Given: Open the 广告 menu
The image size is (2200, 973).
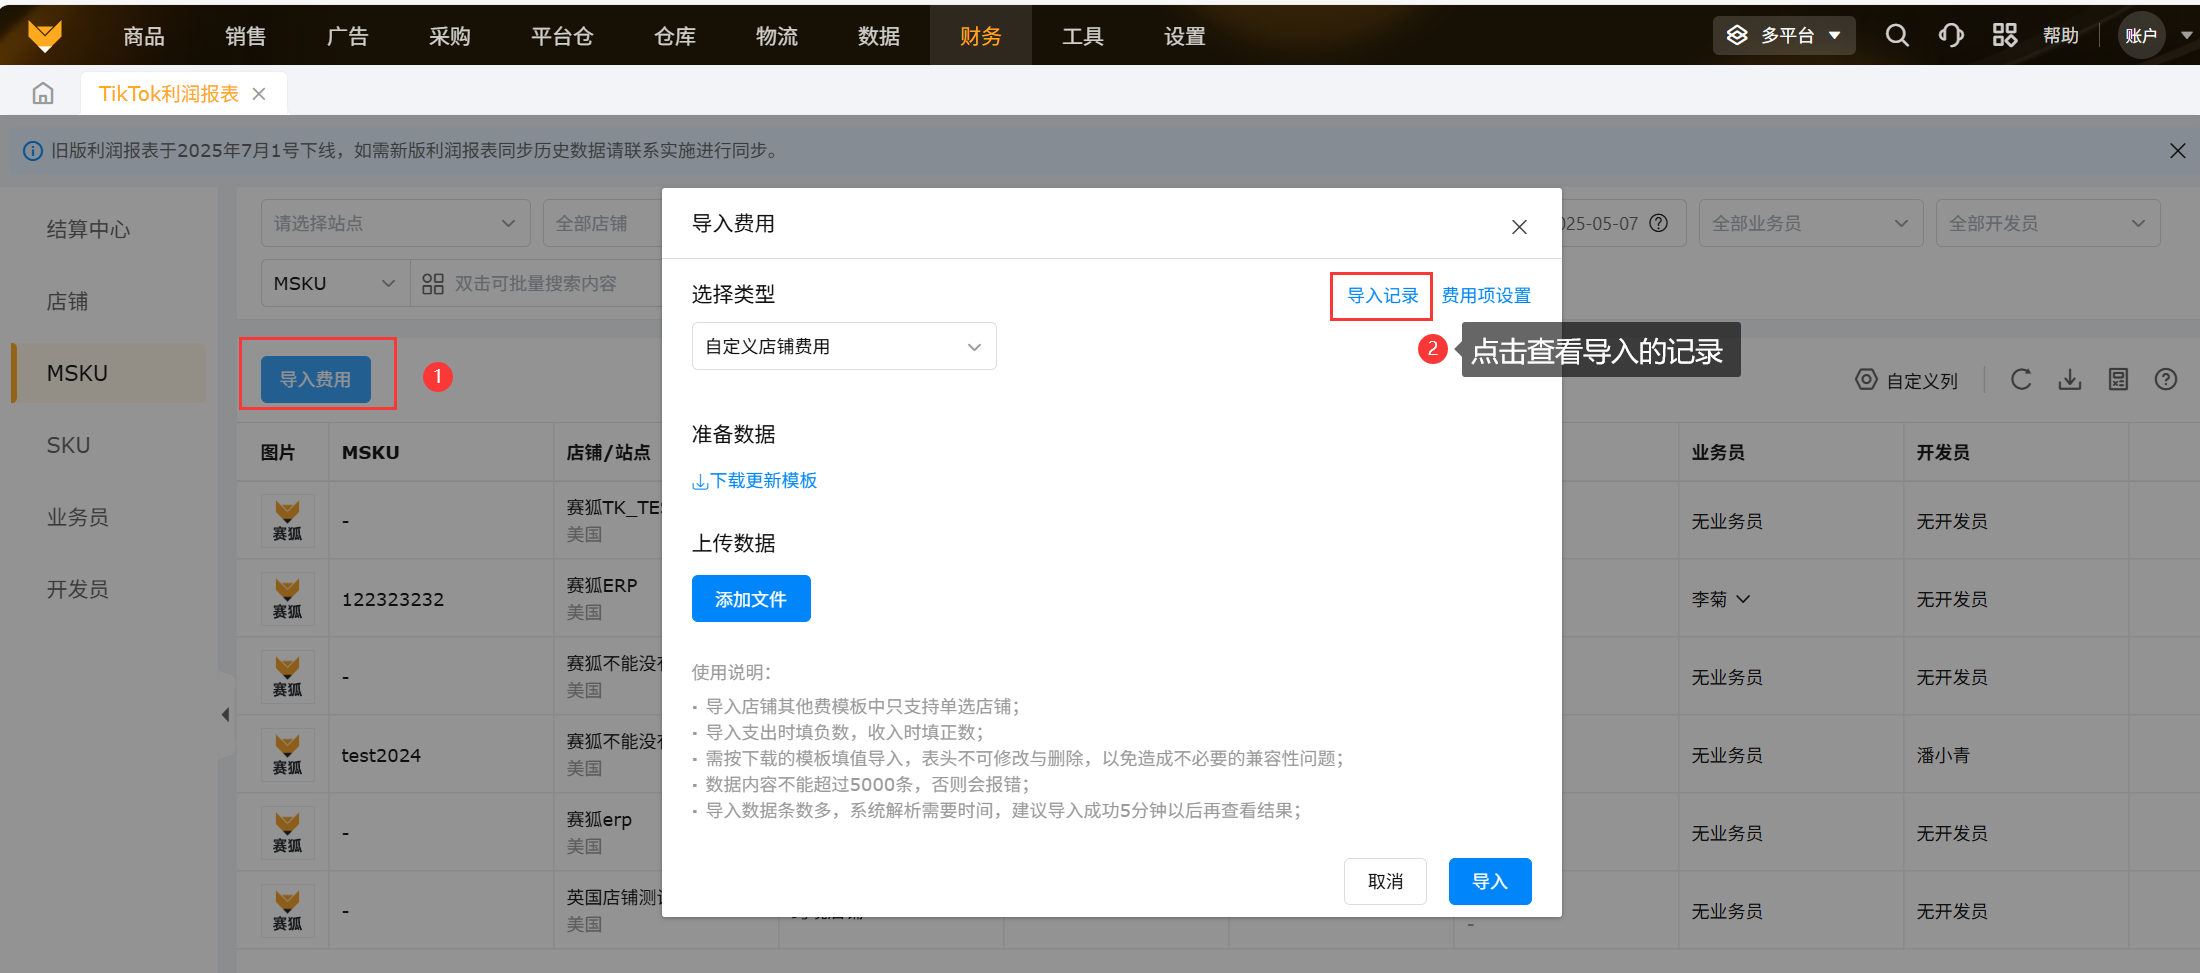Looking at the screenshot, I should [348, 36].
